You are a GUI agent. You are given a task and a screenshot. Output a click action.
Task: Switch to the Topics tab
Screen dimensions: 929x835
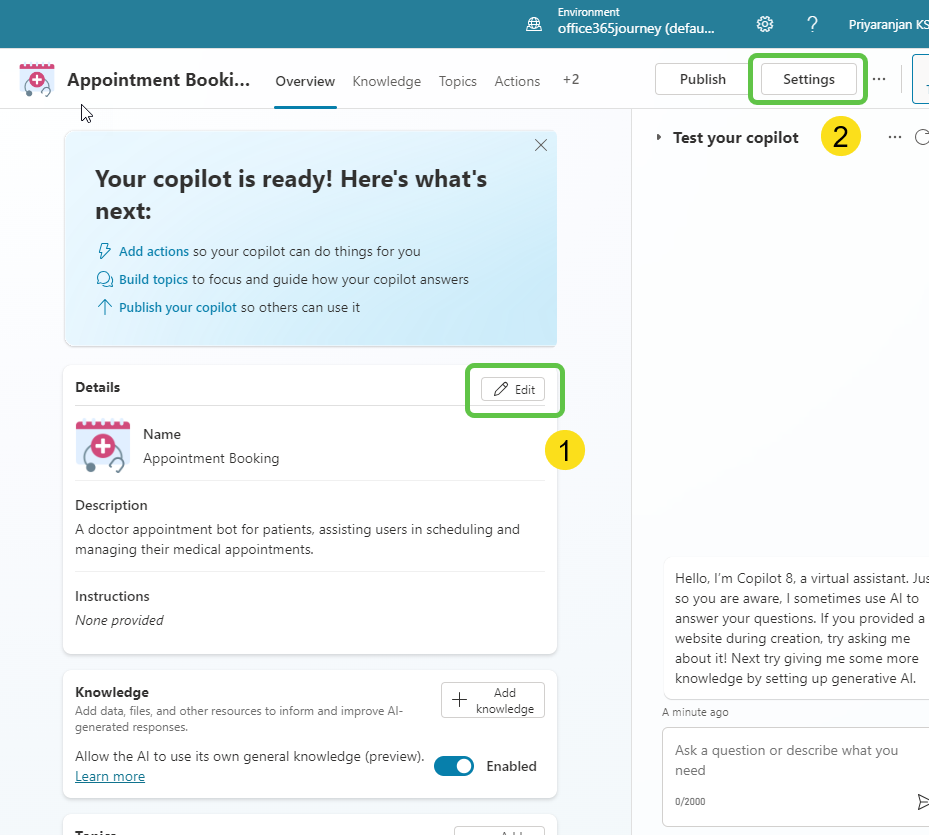point(457,81)
